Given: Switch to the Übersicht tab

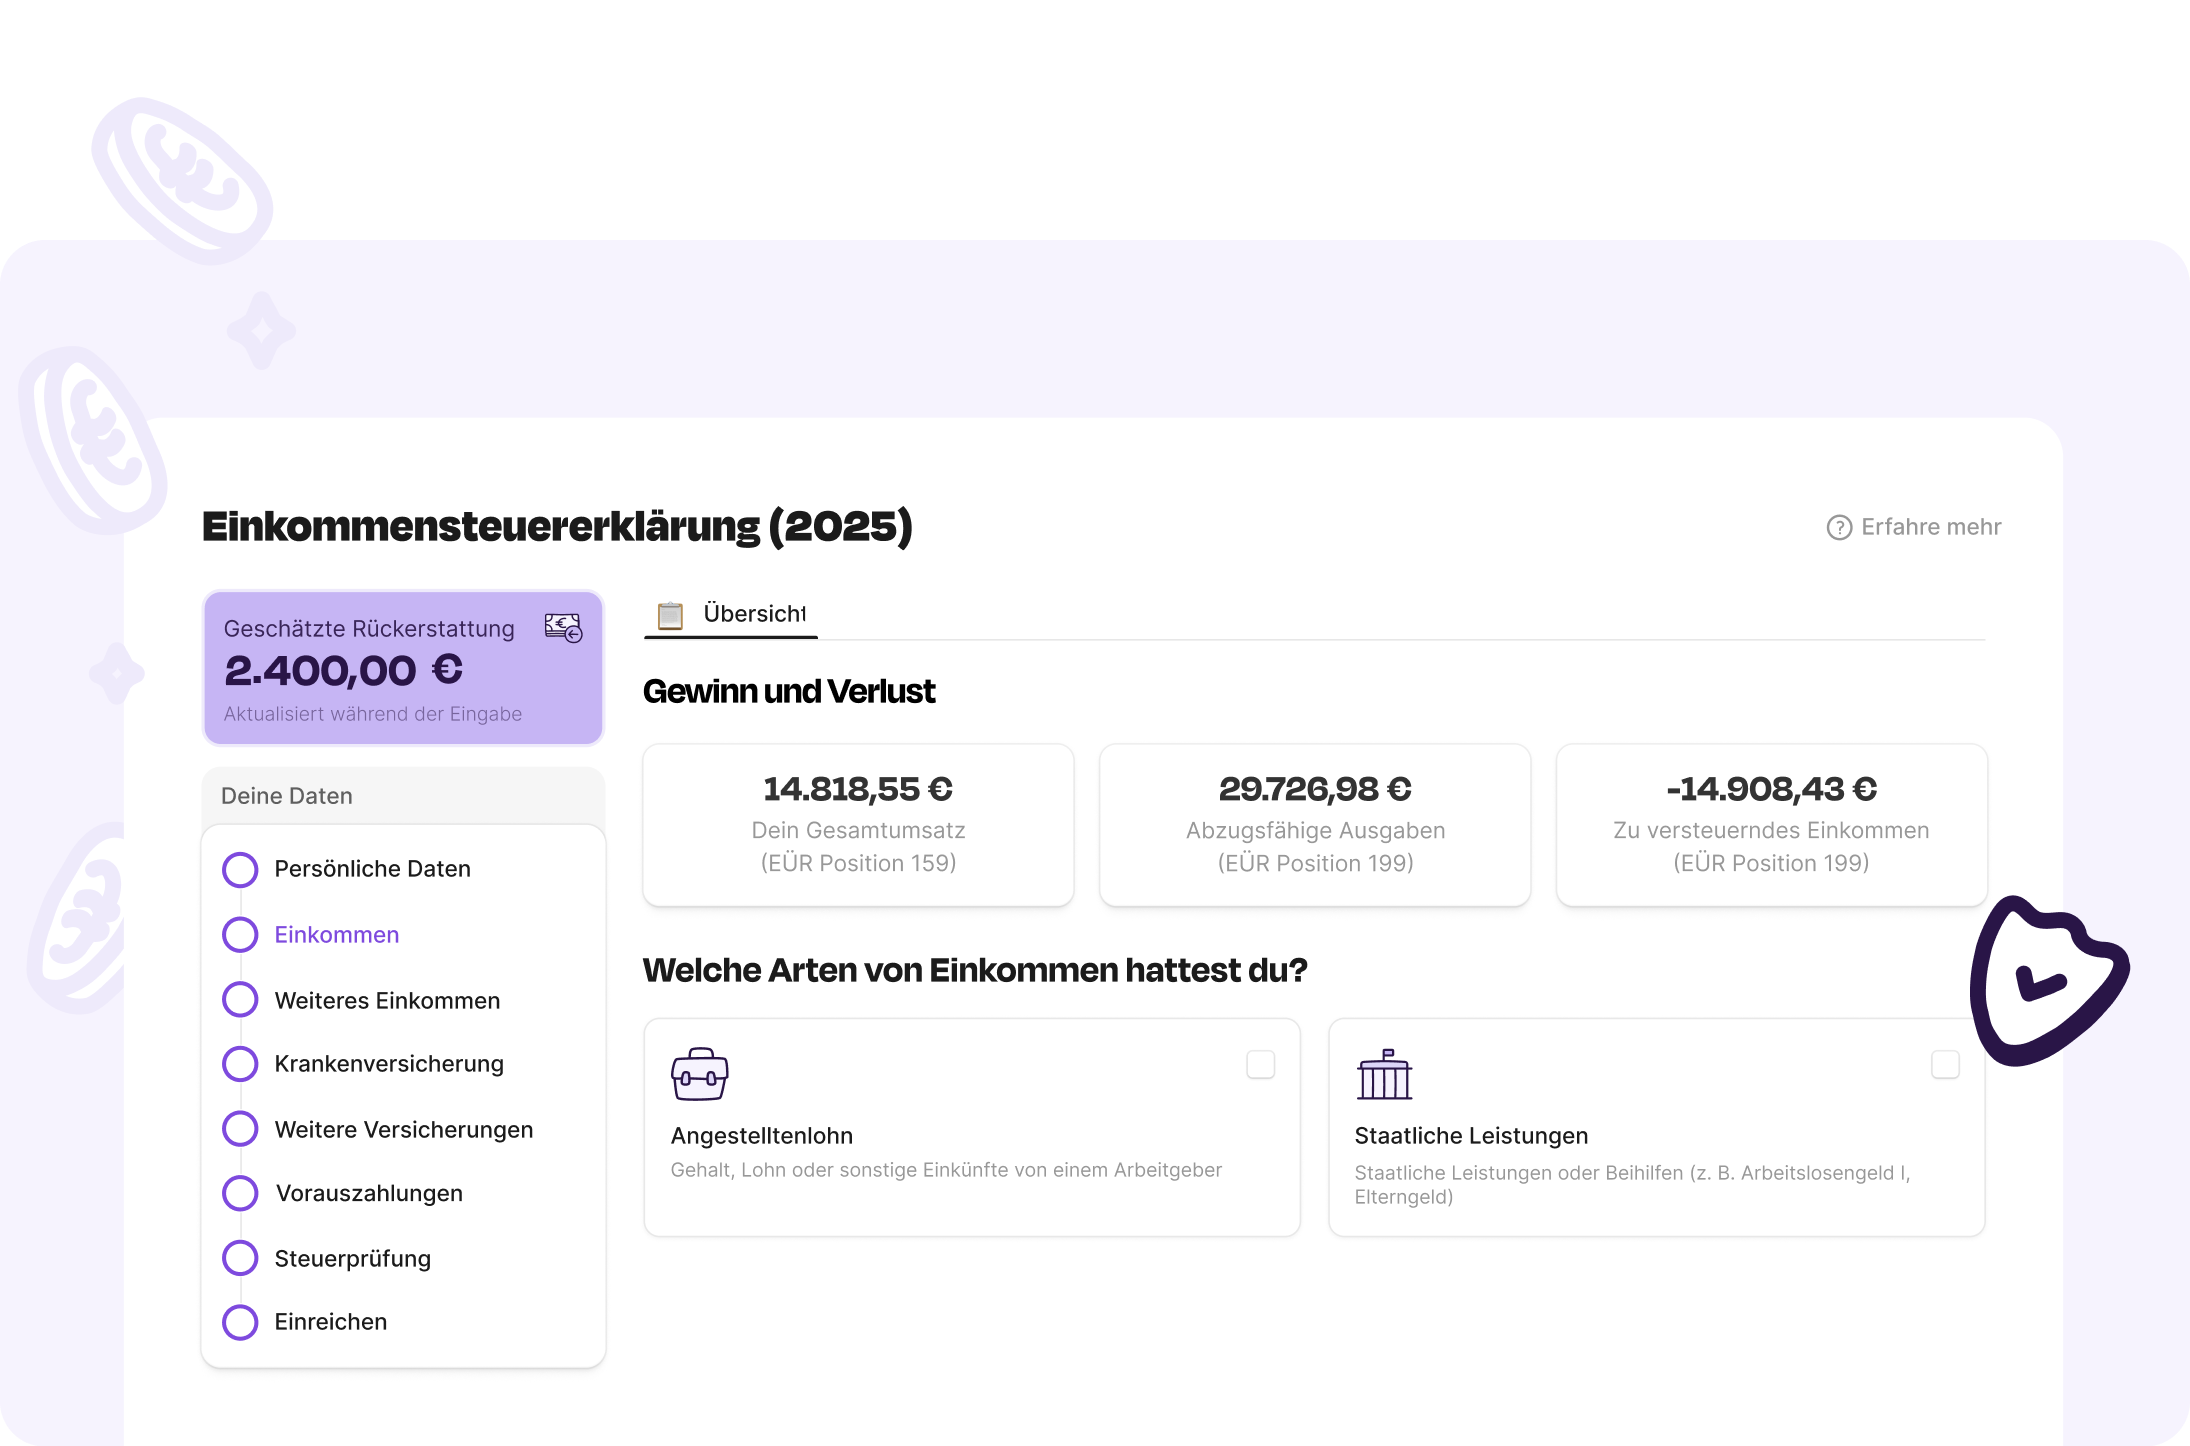Looking at the screenshot, I should pos(731,615).
